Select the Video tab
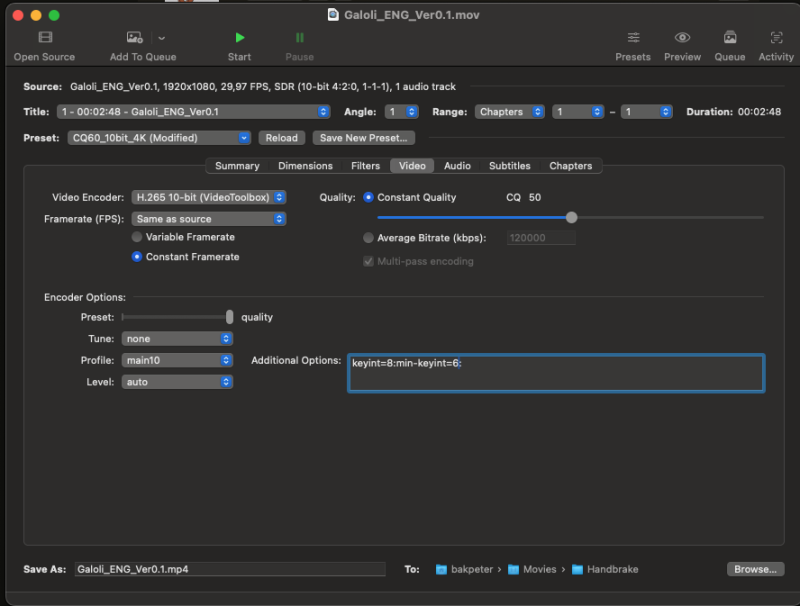Image resolution: width=800 pixels, height=606 pixels. pyautogui.click(x=412, y=166)
